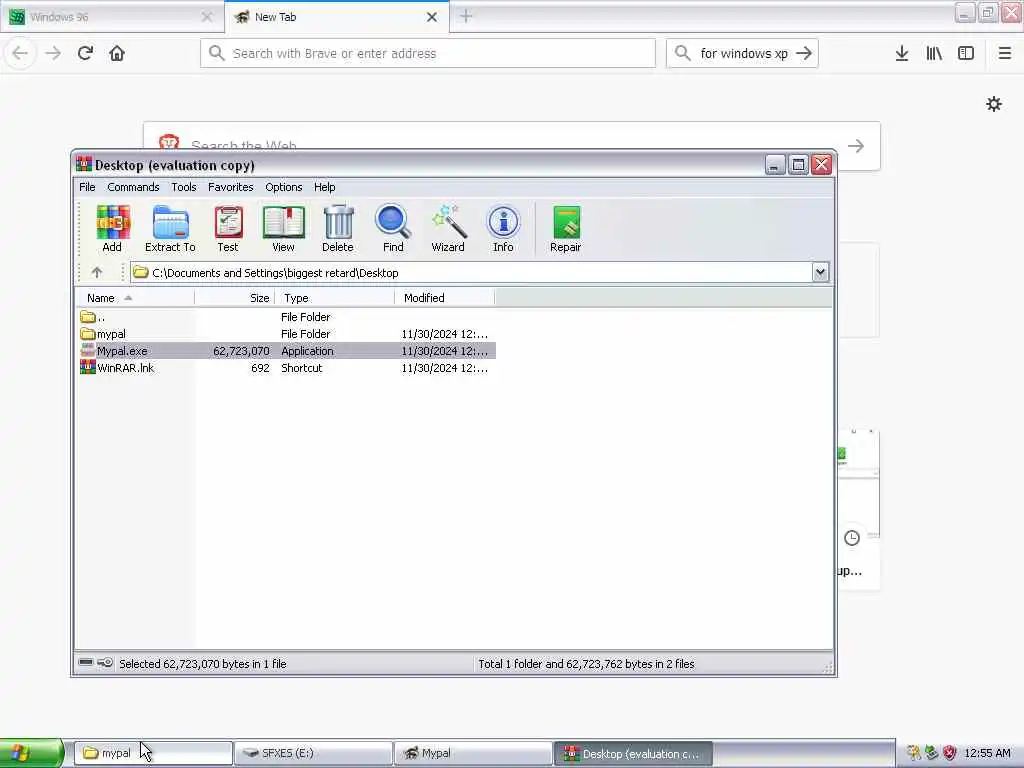This screenshot has height=768, width=1024.
Task: Click the 'for windows xp' search box
Action: pyautogui.click(x=743, y=53)
